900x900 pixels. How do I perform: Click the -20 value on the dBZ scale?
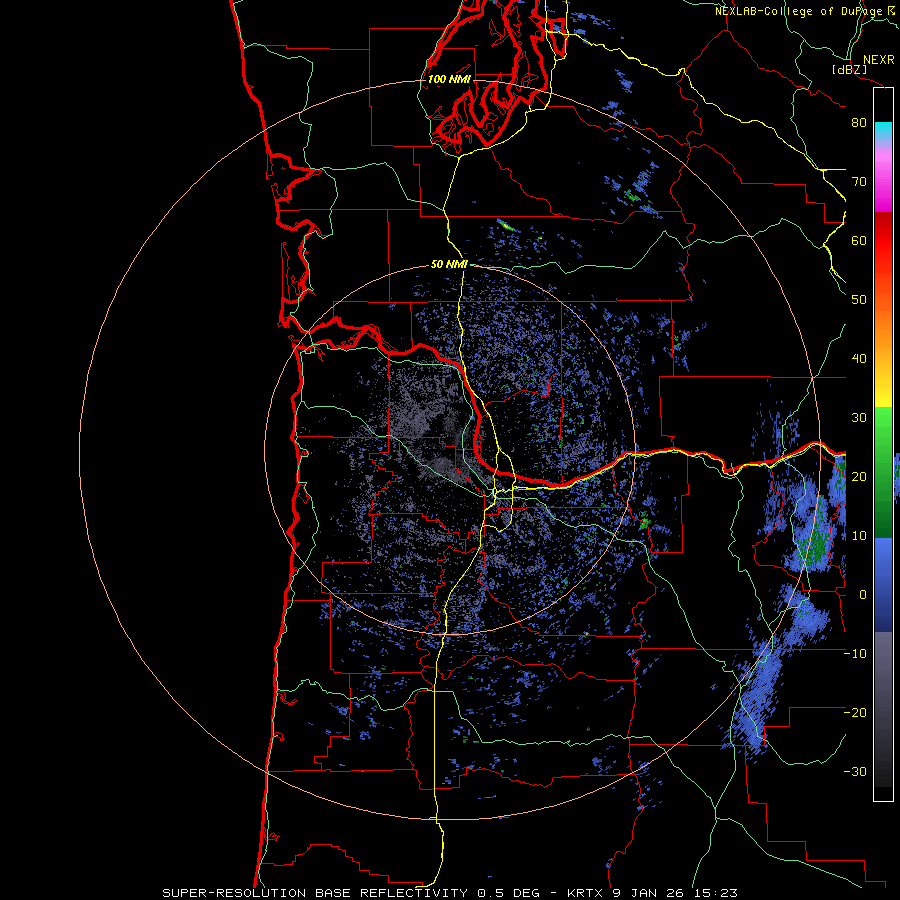[855, 713]
